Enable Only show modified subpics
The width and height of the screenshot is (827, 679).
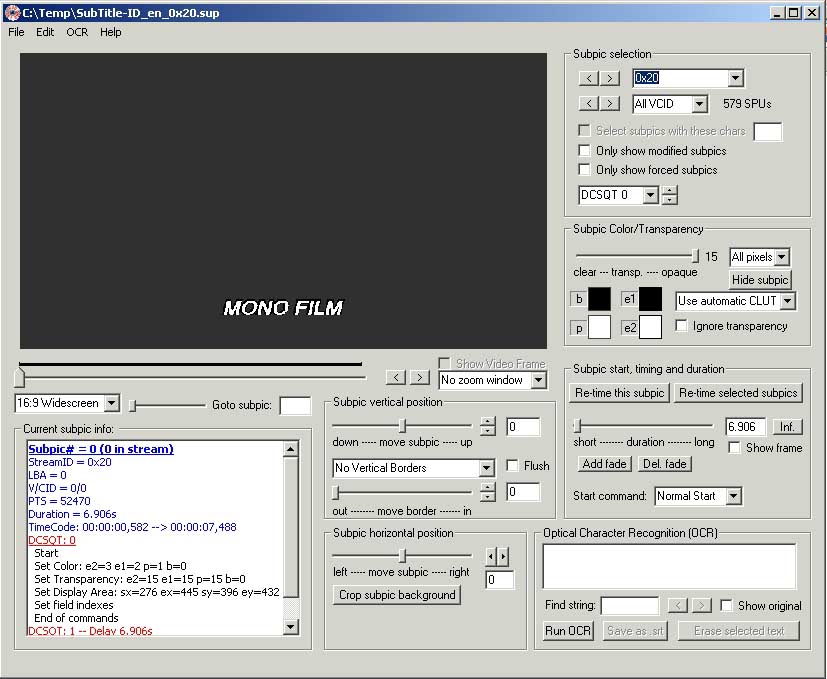[x=584, y=150]
